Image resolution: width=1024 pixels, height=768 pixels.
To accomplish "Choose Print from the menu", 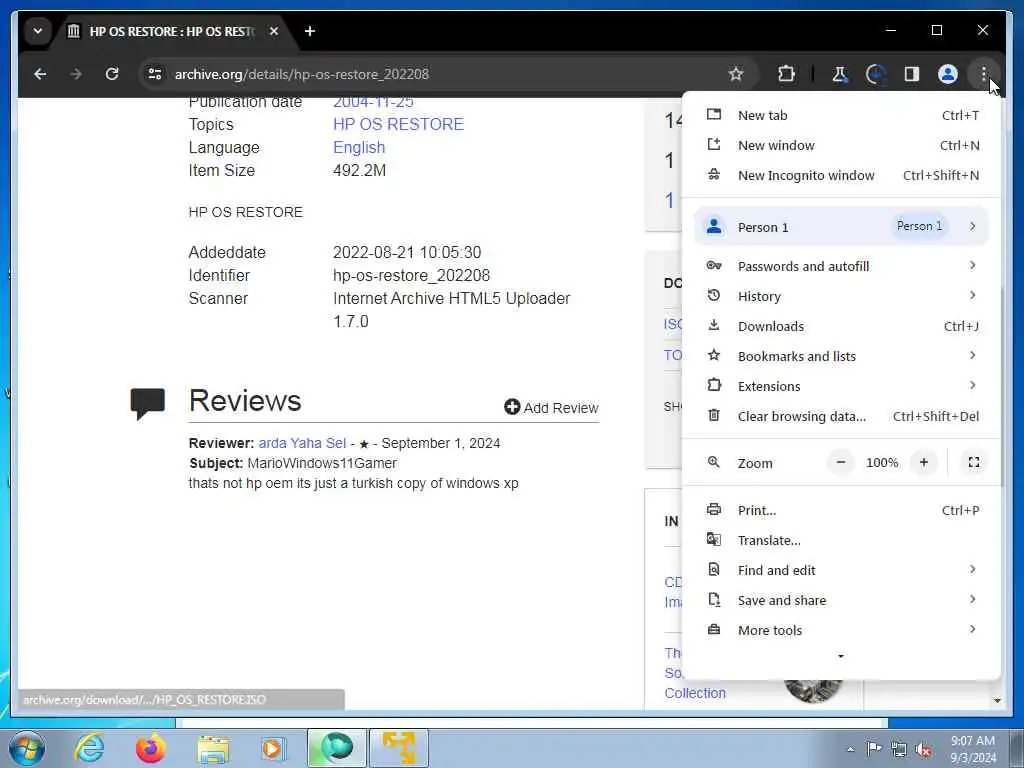I will pos(842,510).
